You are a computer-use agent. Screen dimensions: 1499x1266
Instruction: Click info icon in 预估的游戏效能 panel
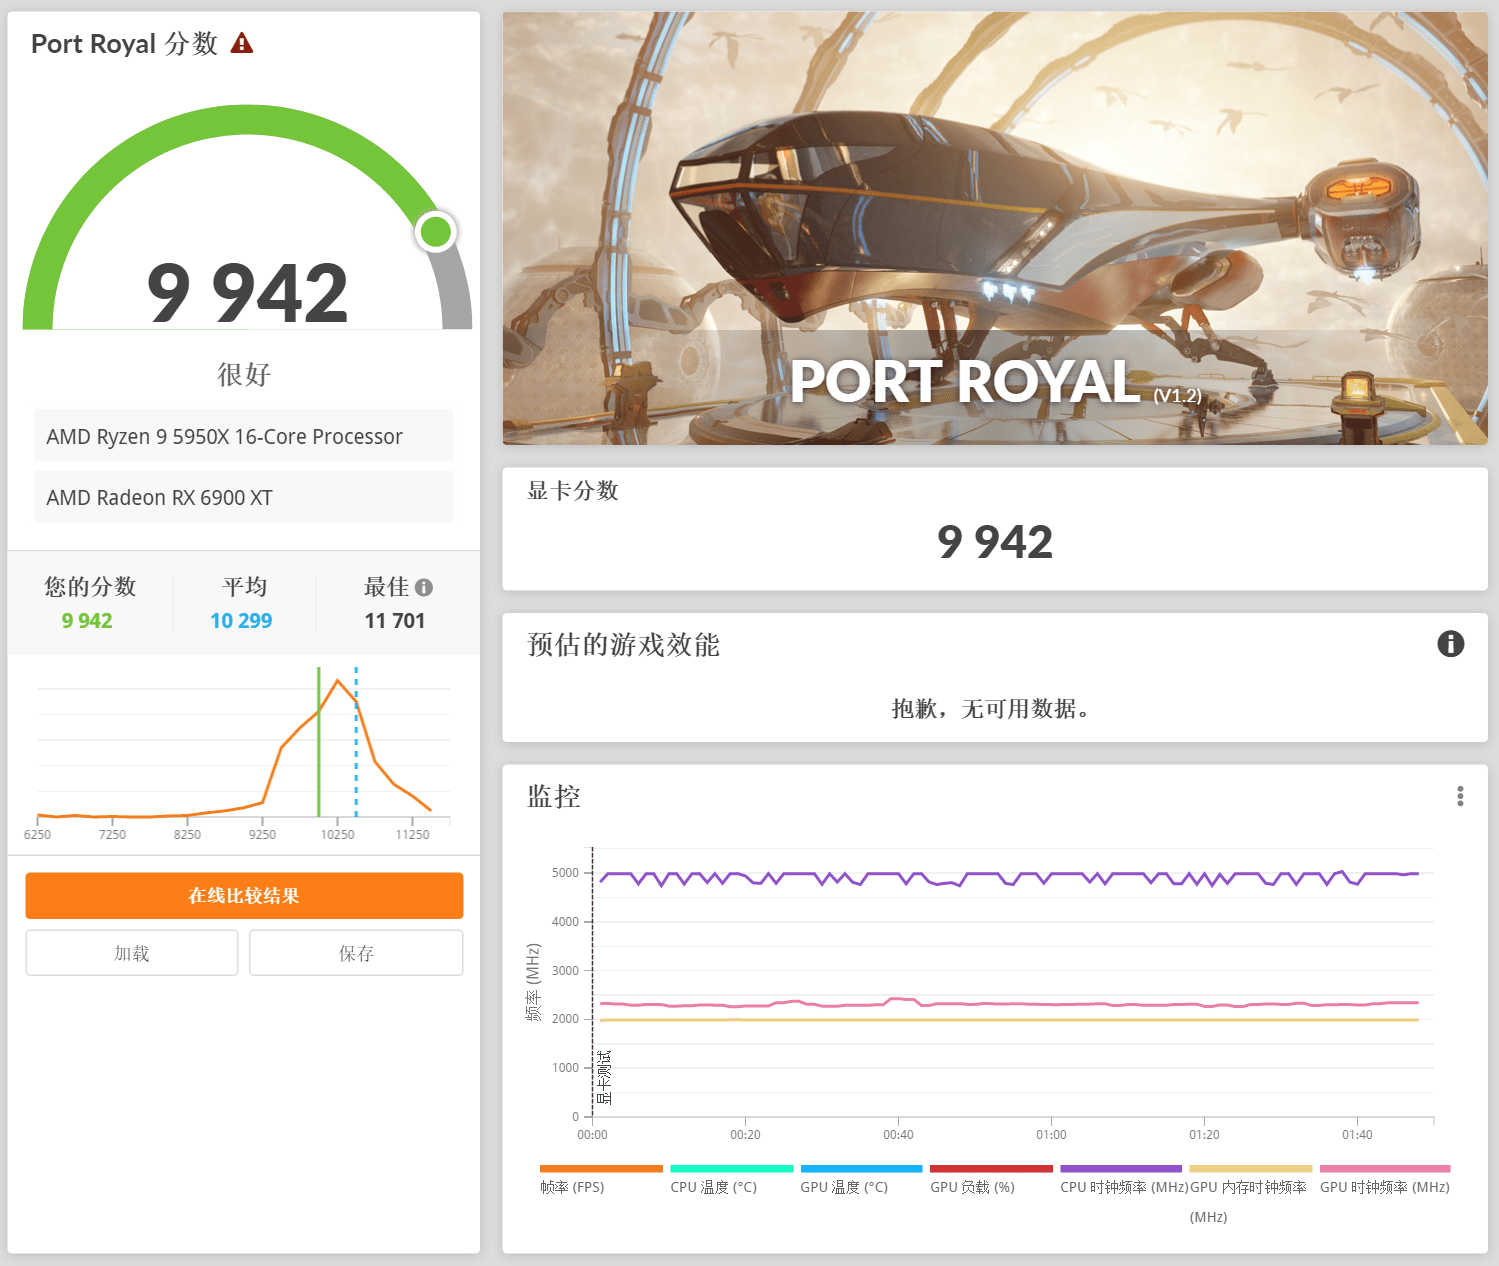click(1451, 643)
